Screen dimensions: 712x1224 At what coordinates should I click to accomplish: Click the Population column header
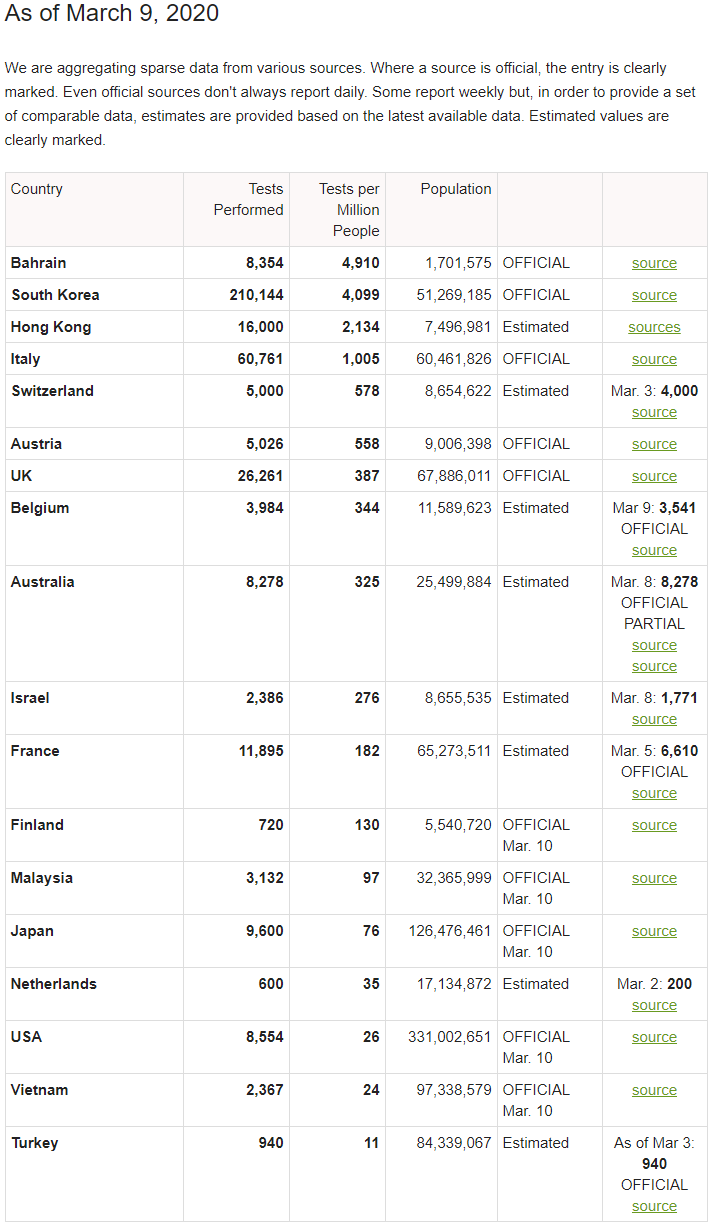pos(455,189)
